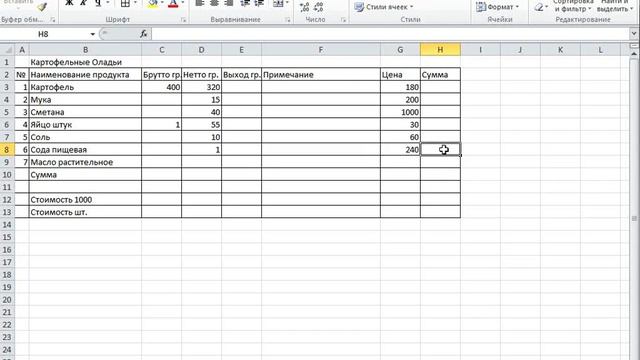
Task: Select price cell 240
Action: (x=400, y=150)
